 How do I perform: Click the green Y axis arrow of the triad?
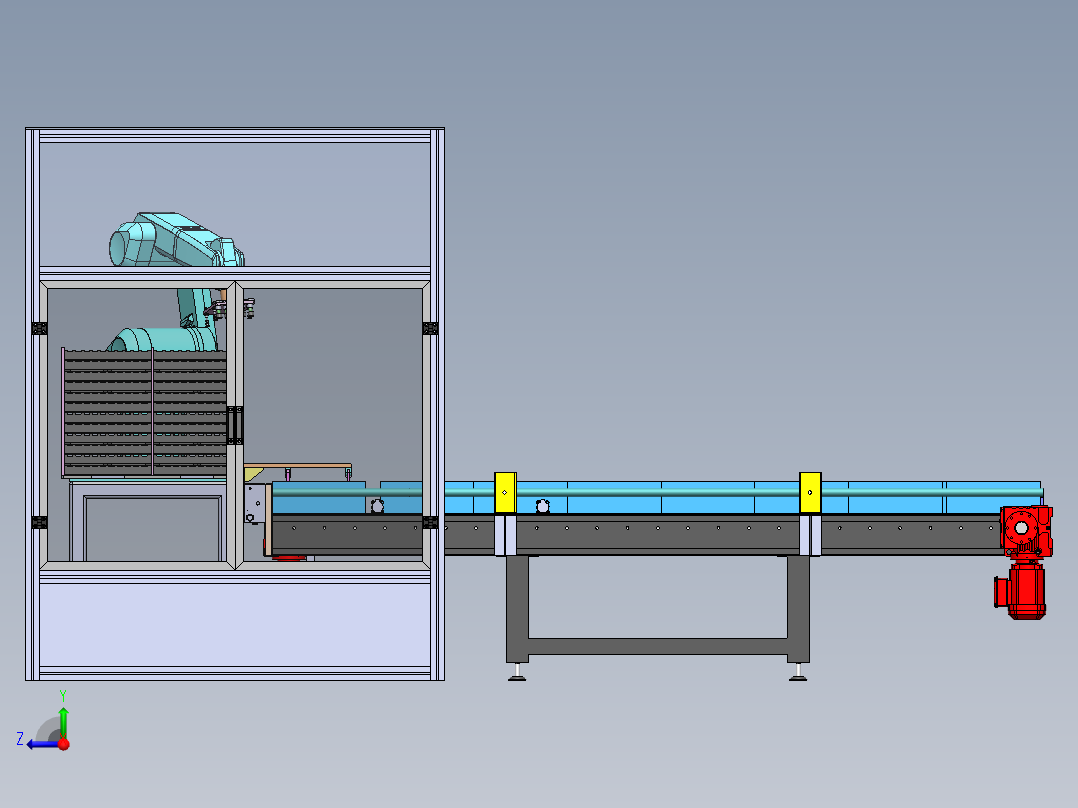pos(63,721)
